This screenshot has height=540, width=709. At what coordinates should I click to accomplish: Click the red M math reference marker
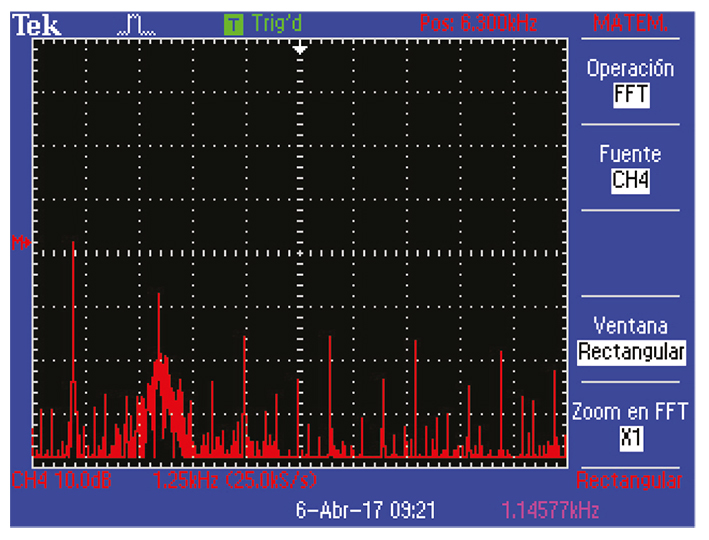pos(17,241)
